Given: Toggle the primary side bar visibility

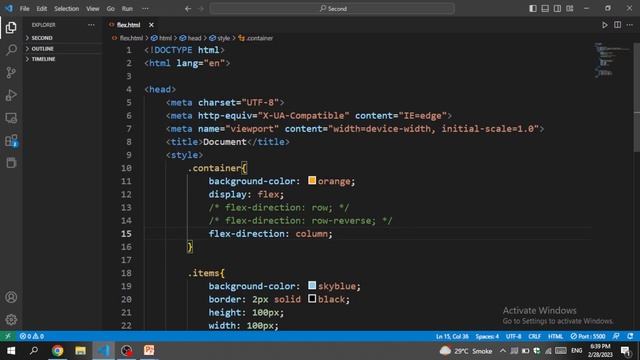Looking at the screenshot, I should (x=533, y=9).
